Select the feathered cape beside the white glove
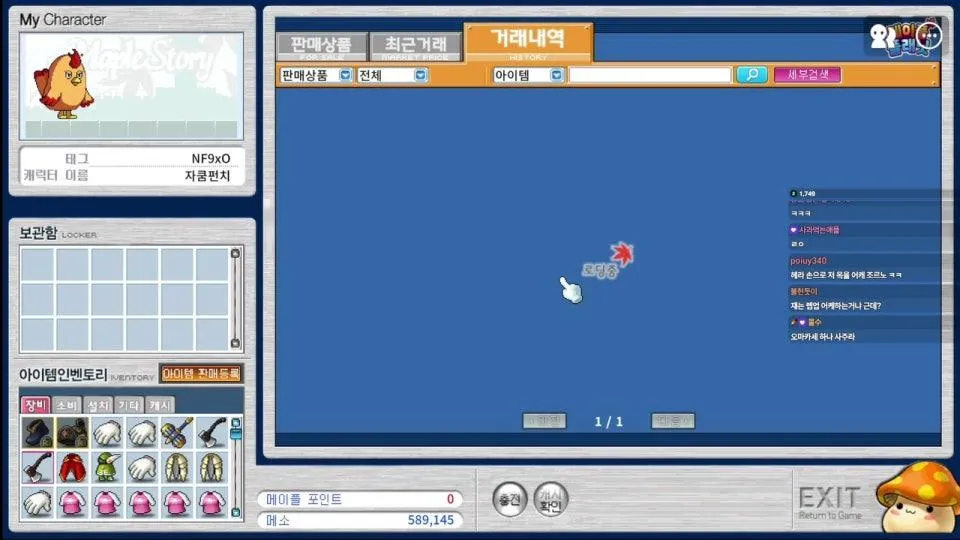 [x=177, y=468]
